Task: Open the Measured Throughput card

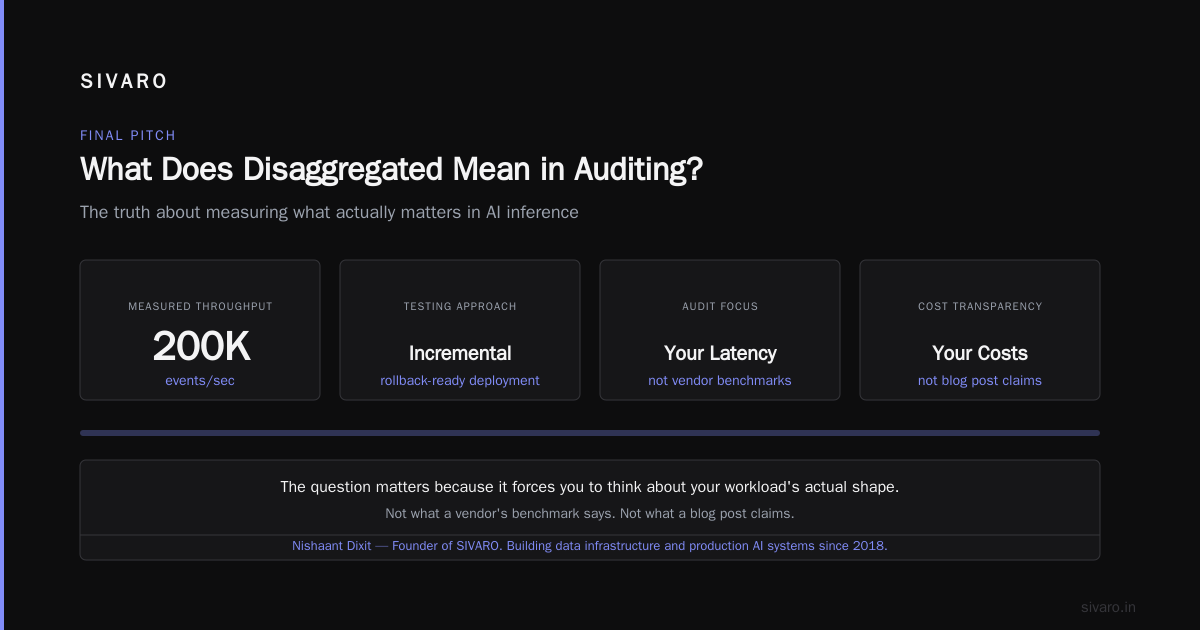Action: 200,330
